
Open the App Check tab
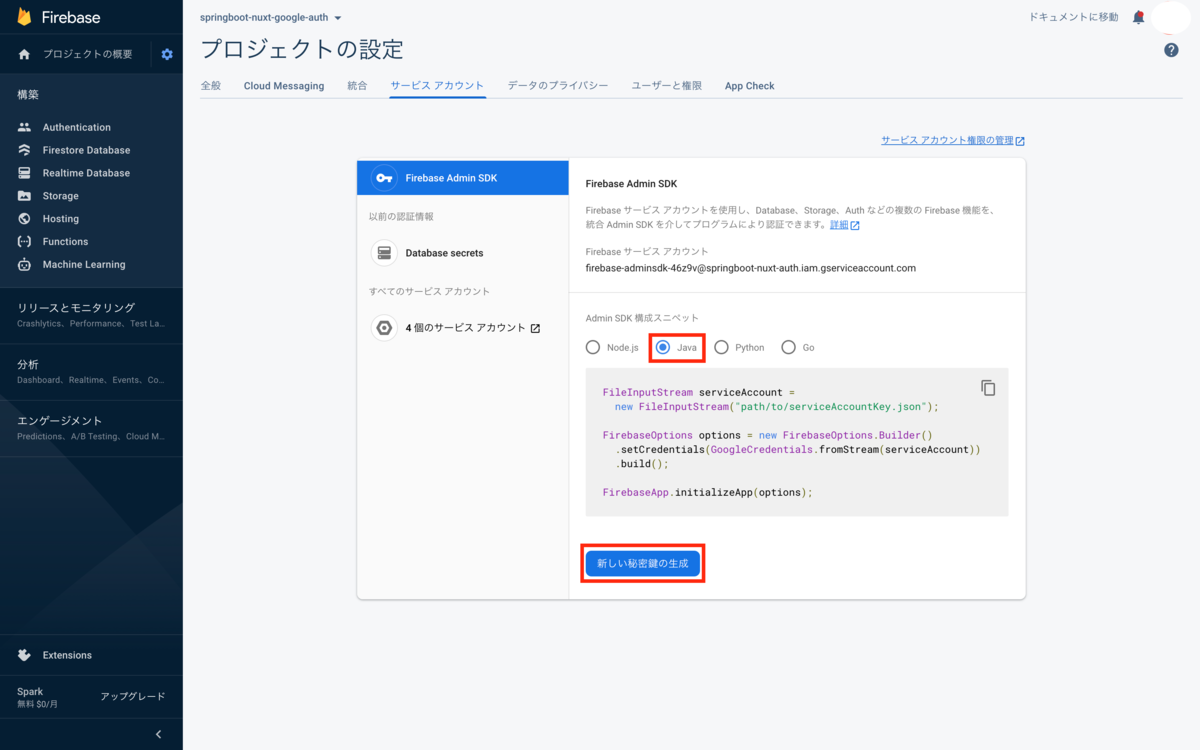click(750, 86)
